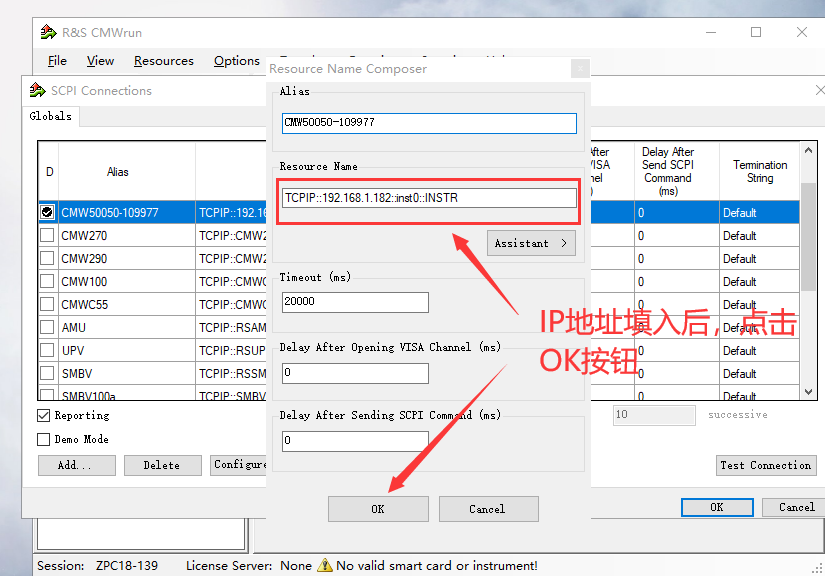This screenshot has height=581, width=825.
Task: Uncheck the CMW50050-109977 row checkbox
Action: tap(47, 212)
